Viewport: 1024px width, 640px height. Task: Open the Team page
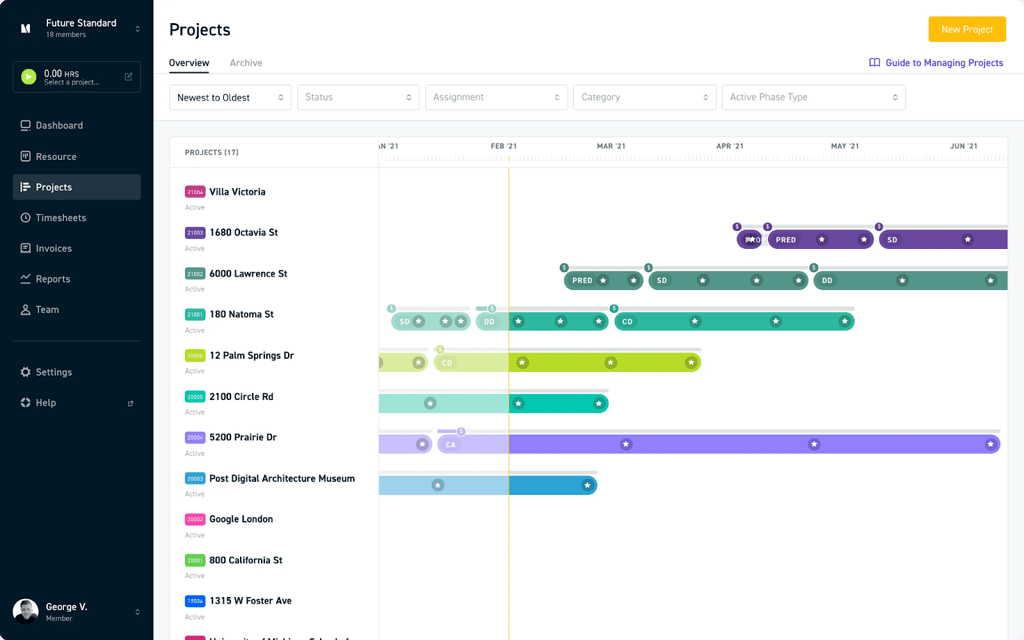coord(48,310)
